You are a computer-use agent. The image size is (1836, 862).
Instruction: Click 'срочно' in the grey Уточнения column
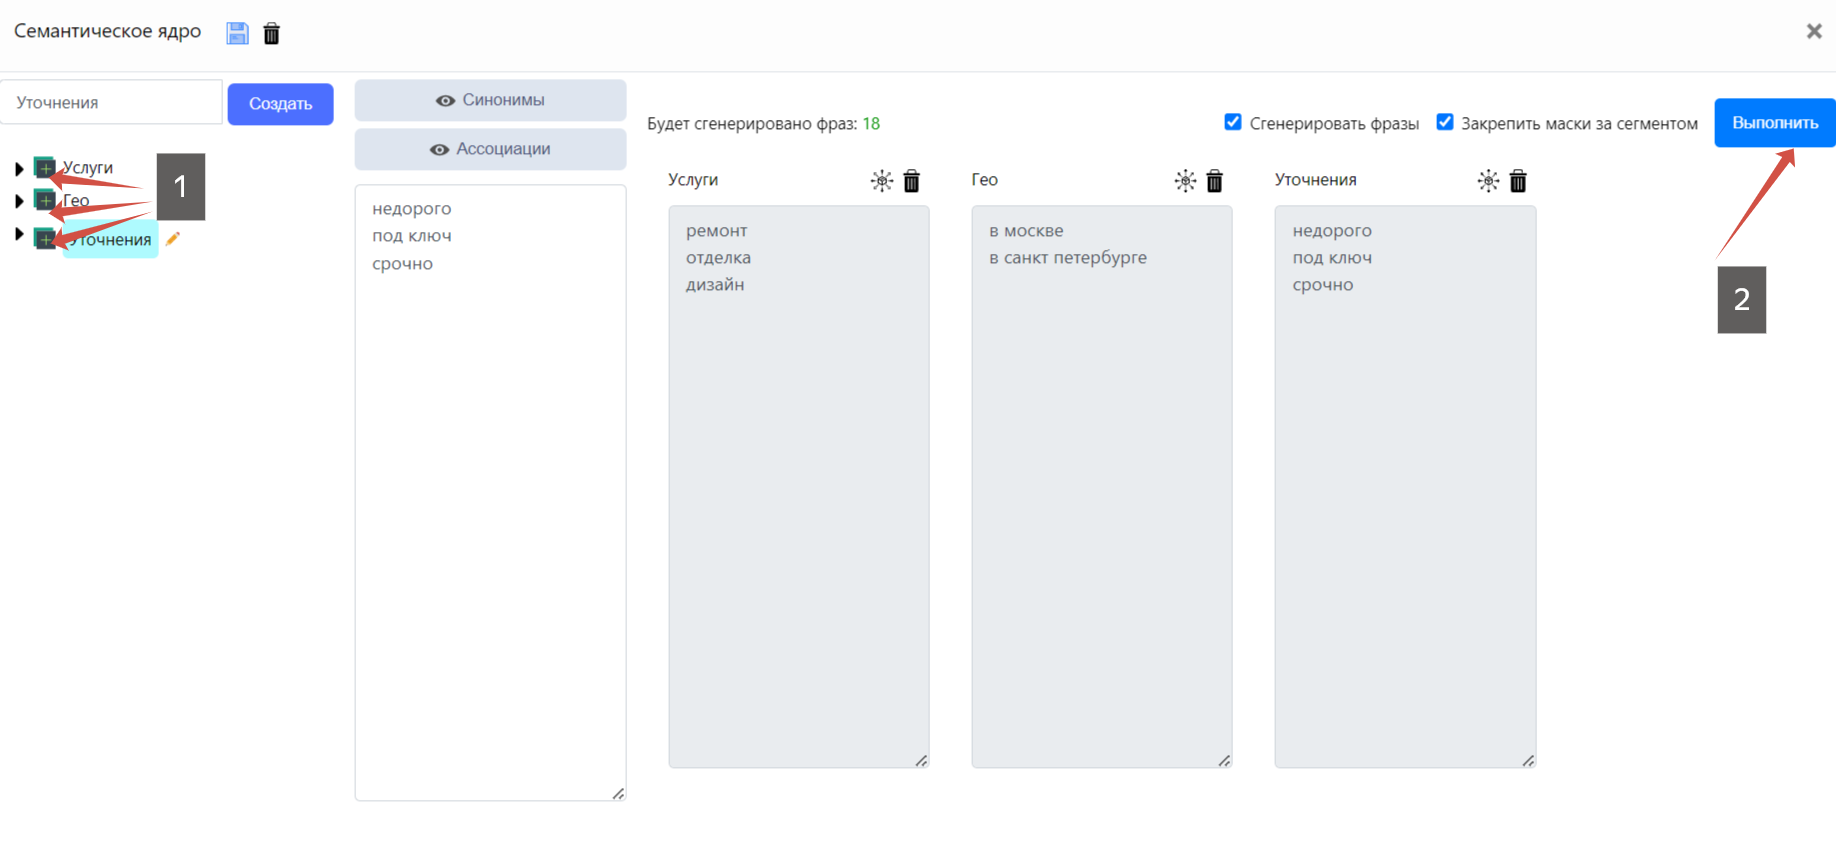(1322, 285)
